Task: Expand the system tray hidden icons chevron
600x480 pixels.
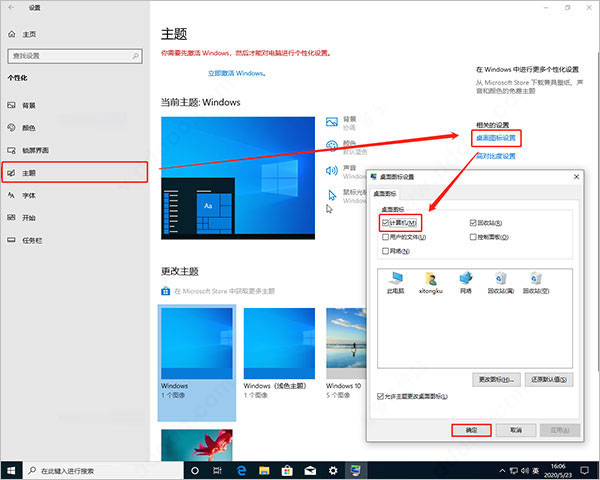Action: coord(502,470)
